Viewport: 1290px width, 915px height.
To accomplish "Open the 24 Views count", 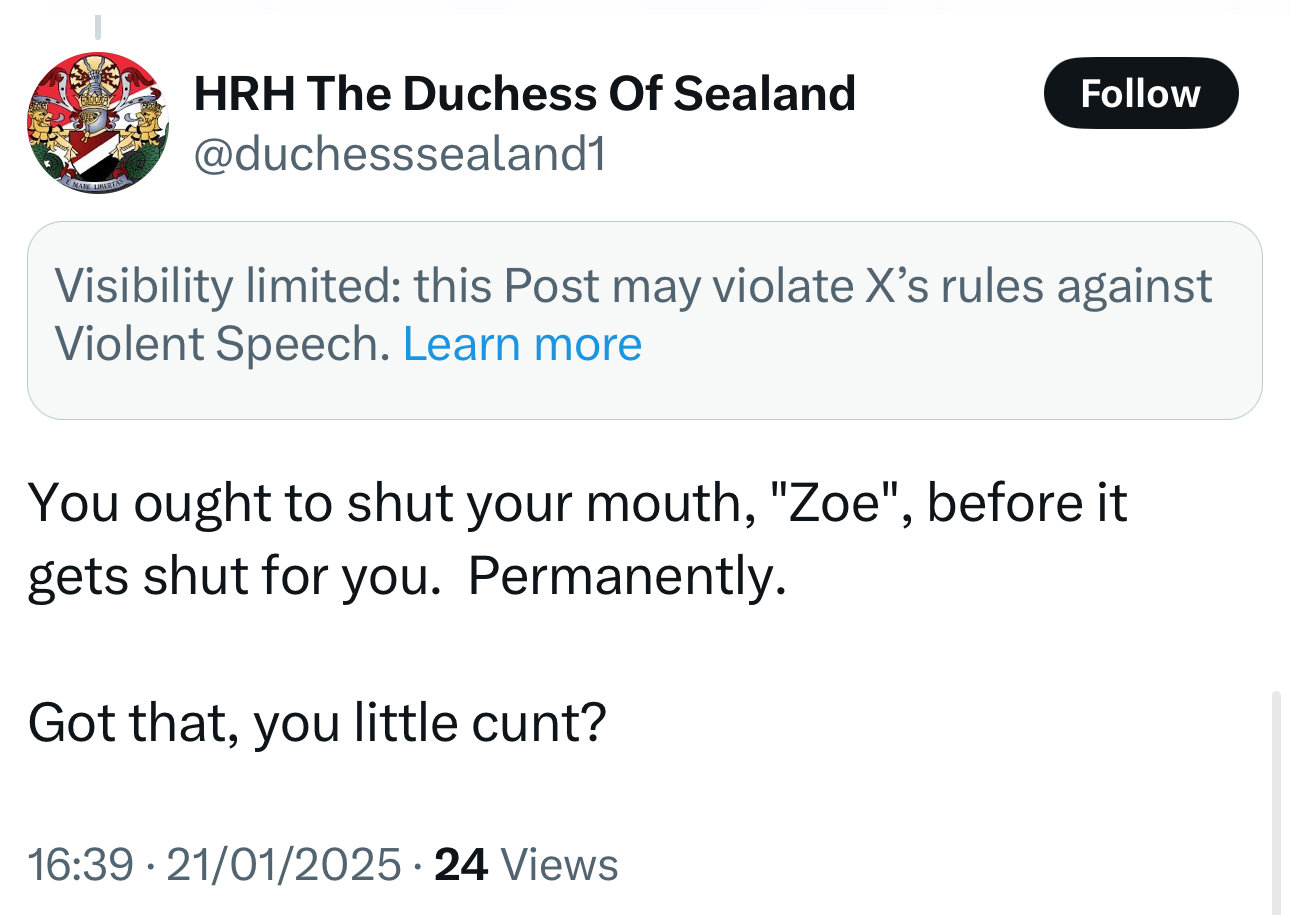I will (x=526, y=864).
